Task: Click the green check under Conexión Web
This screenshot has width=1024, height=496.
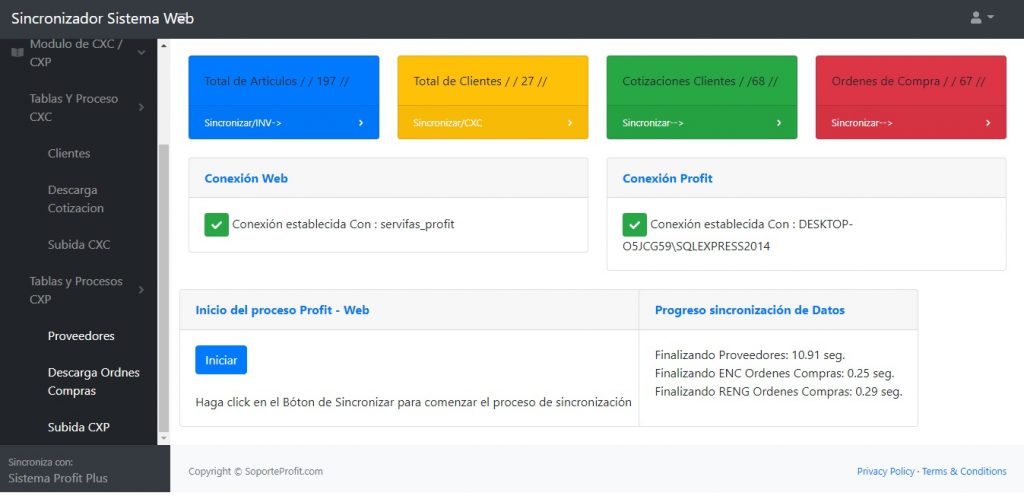Action: pos(216,224)
